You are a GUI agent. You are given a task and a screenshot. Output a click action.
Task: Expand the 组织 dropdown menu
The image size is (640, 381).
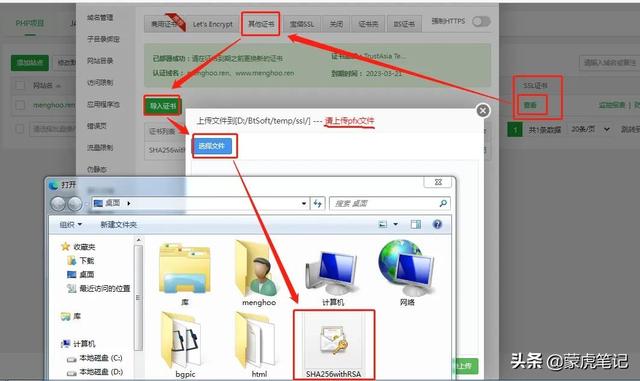coord(71,225)
